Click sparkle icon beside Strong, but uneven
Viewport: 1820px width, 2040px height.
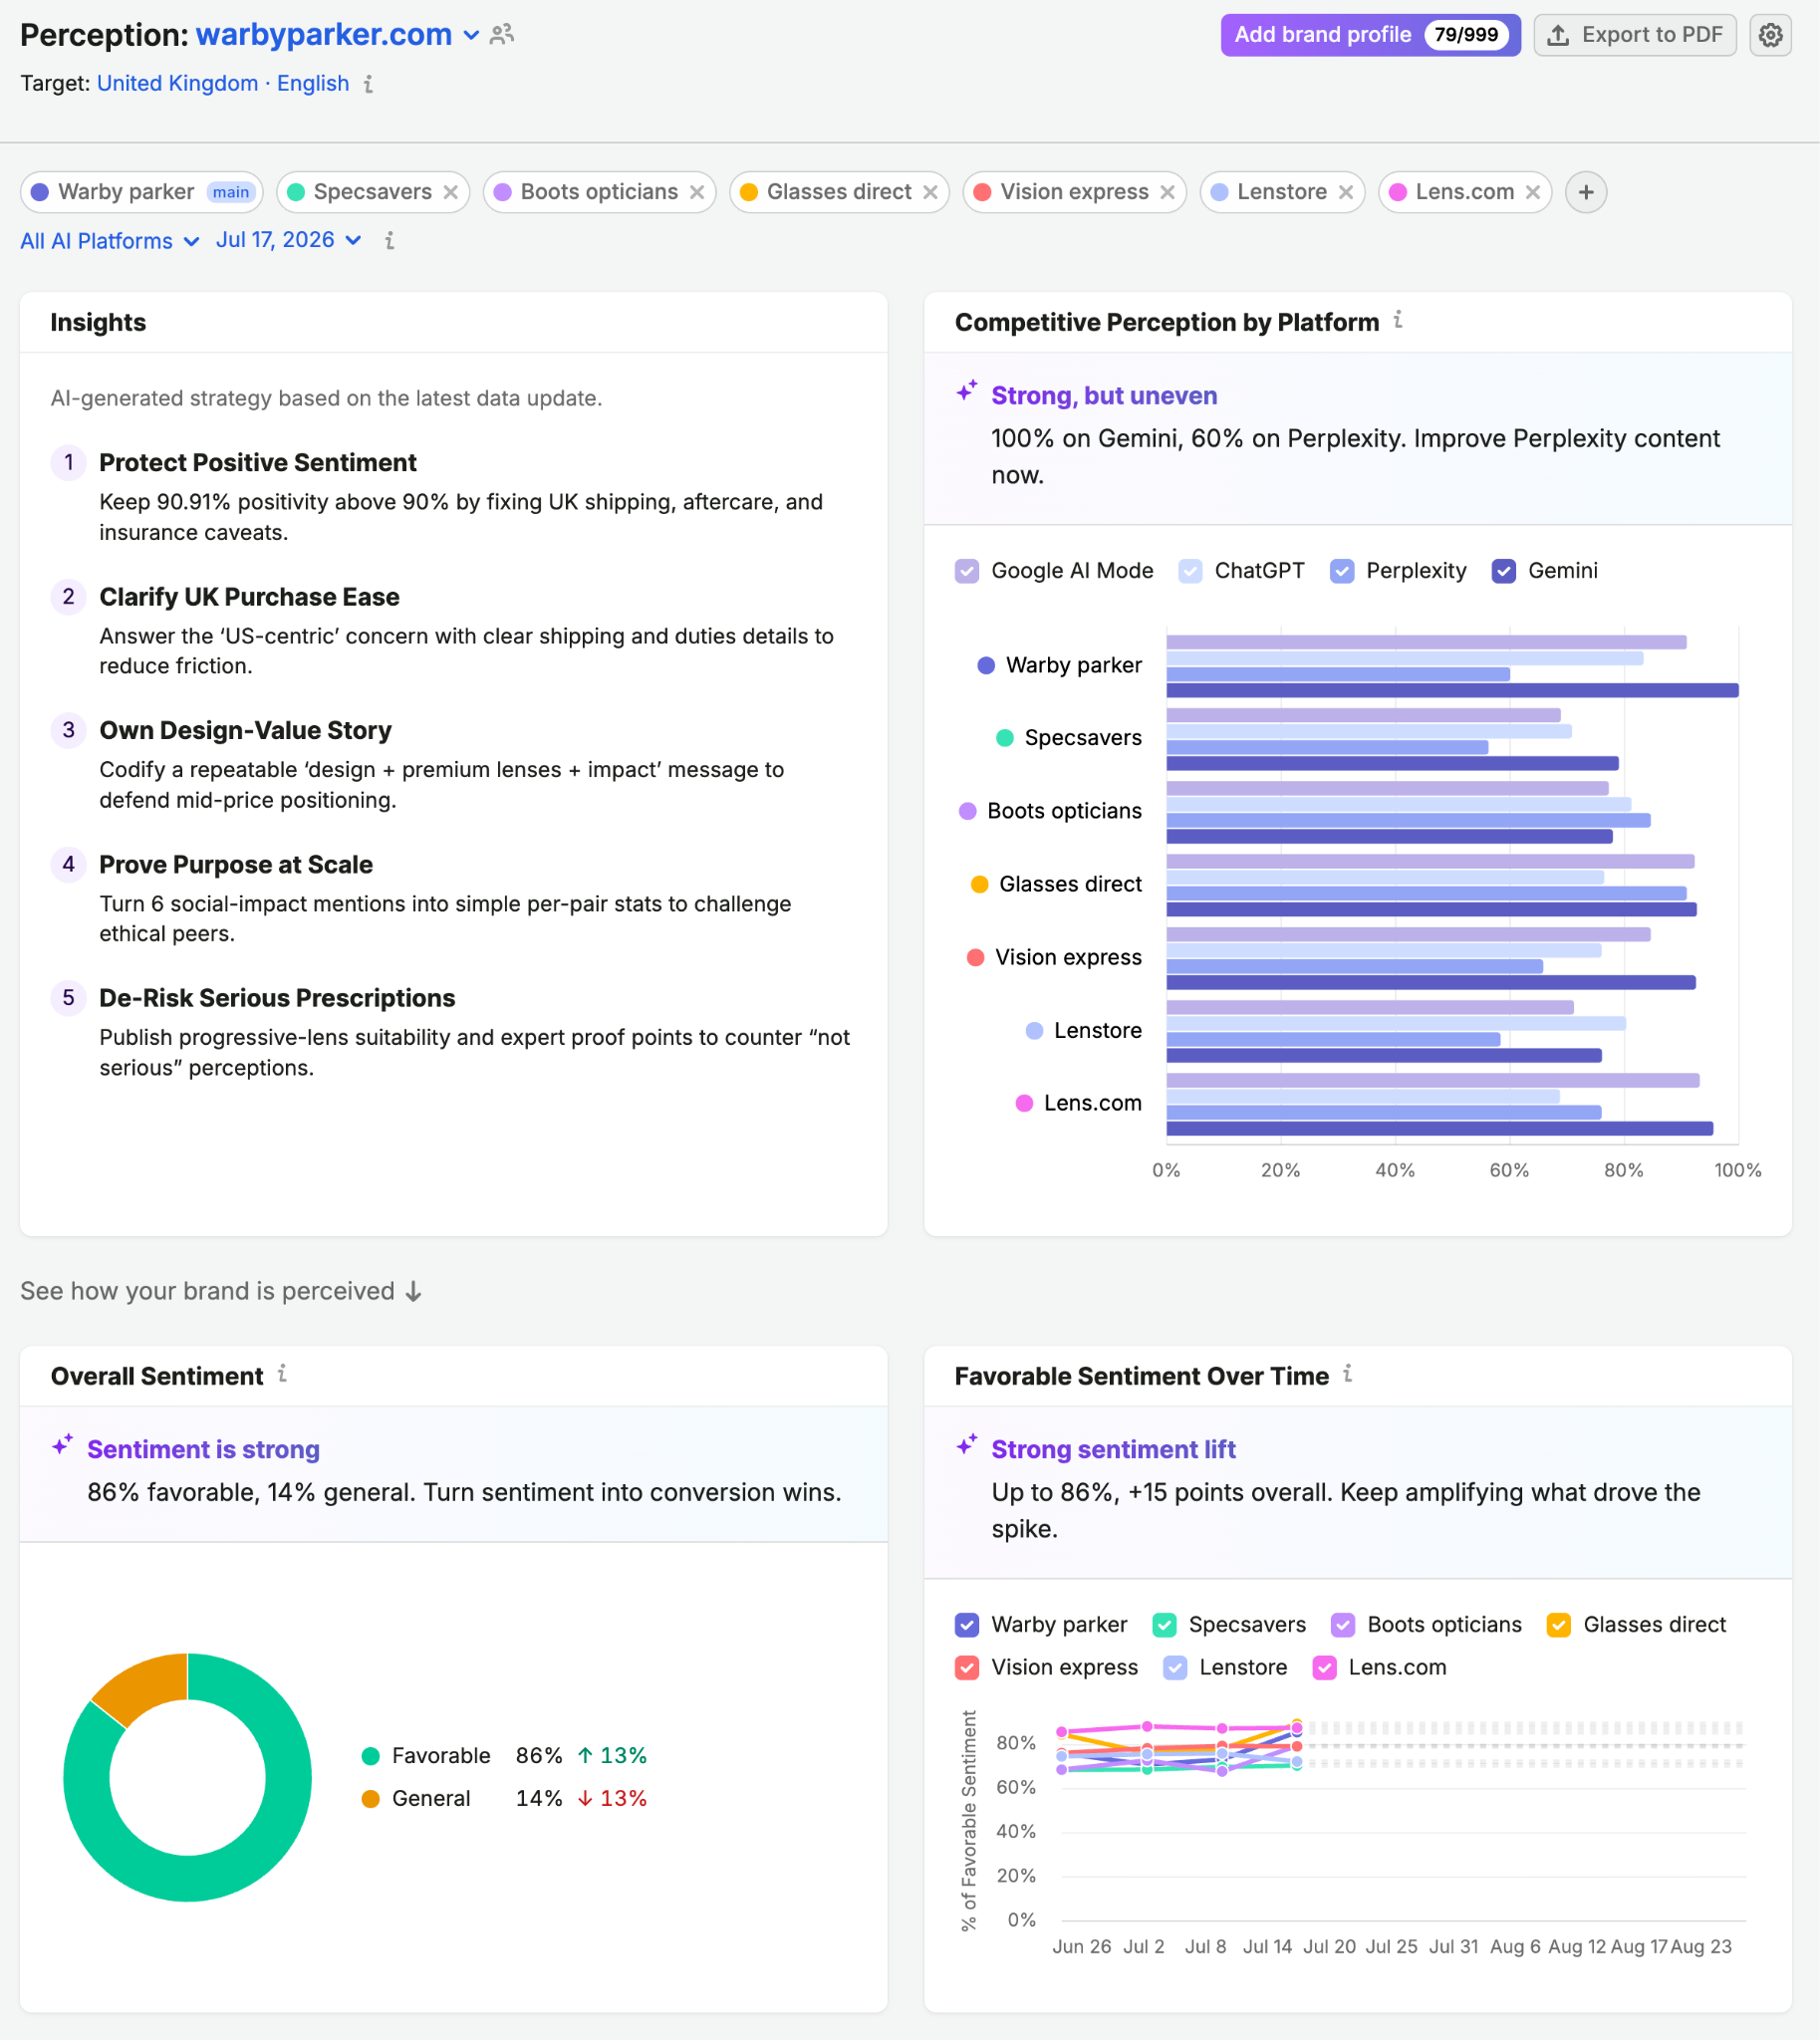(x=966, y=392)
